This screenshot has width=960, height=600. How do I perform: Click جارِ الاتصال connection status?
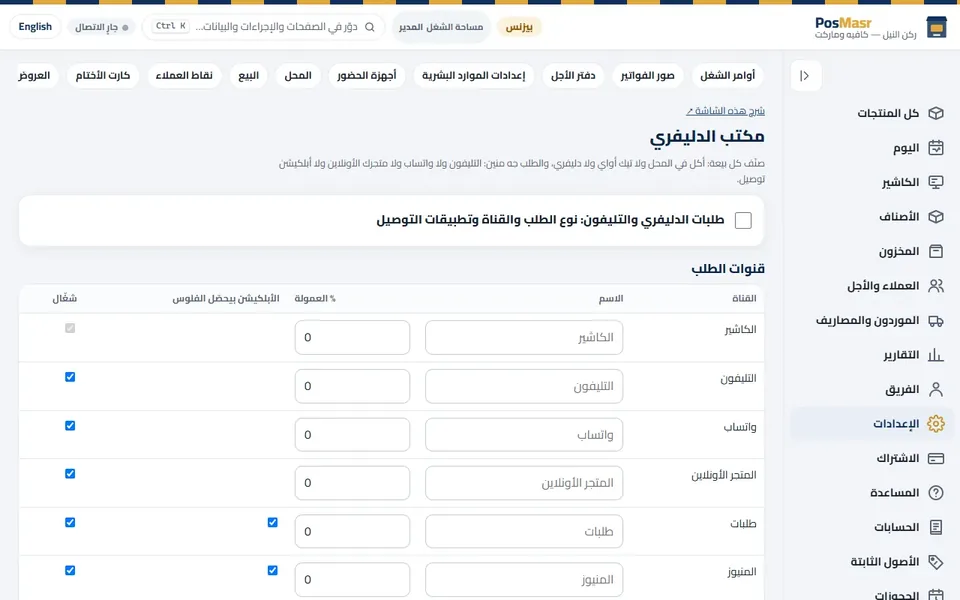pyautogui.click(x=102, y=27)
